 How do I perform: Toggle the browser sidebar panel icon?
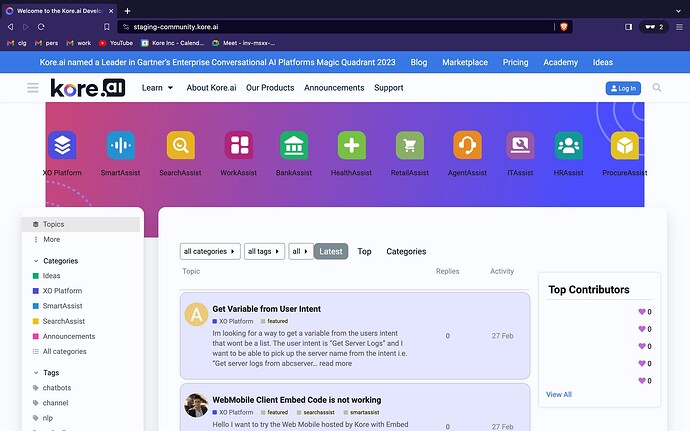click(x=628, y=27)
